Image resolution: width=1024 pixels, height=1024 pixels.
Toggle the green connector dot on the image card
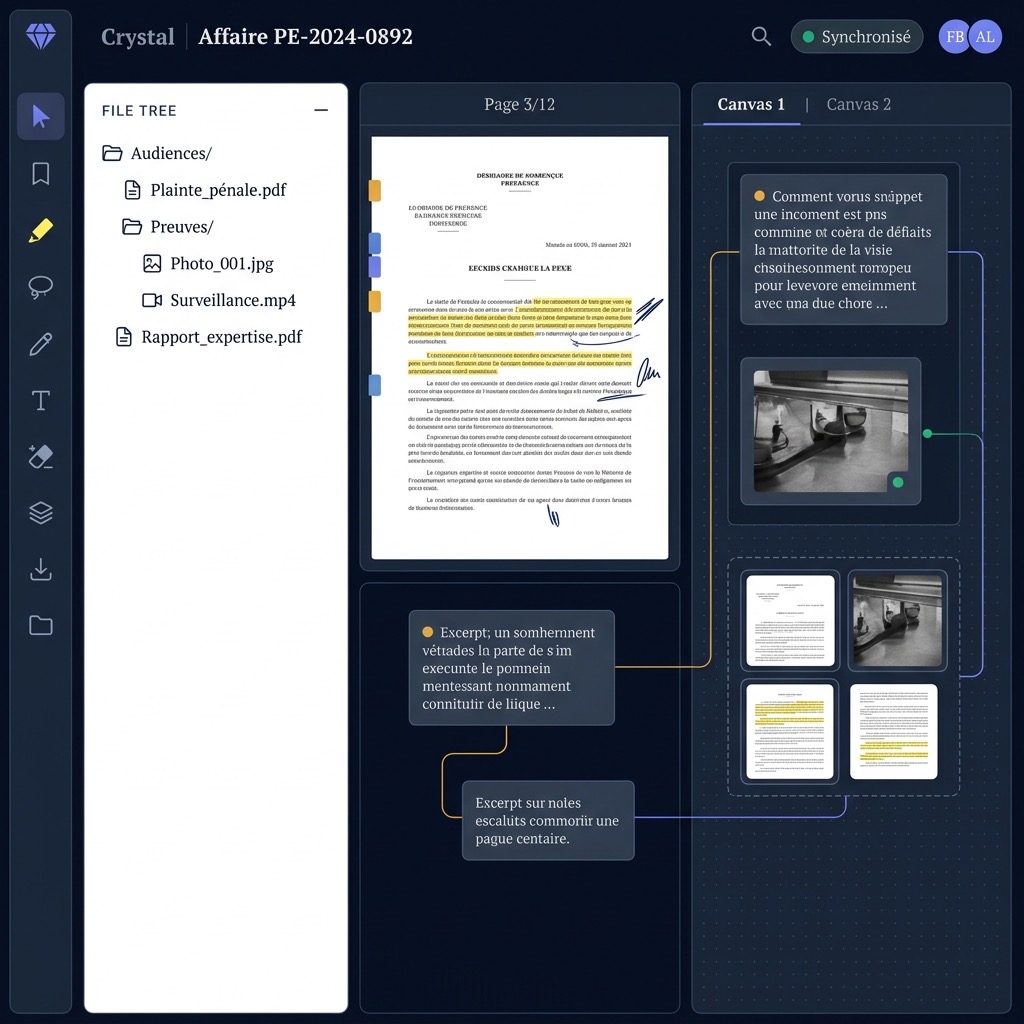[927, 434]
